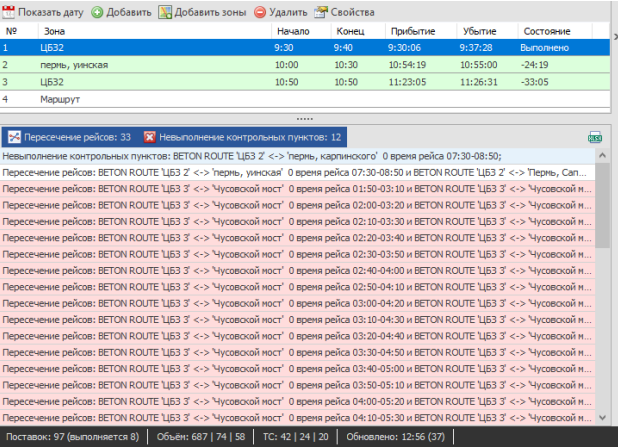
Task: Toggle Невыполнение контрольных пунктов: 12 filter
Action: click(x=250, y=136)
